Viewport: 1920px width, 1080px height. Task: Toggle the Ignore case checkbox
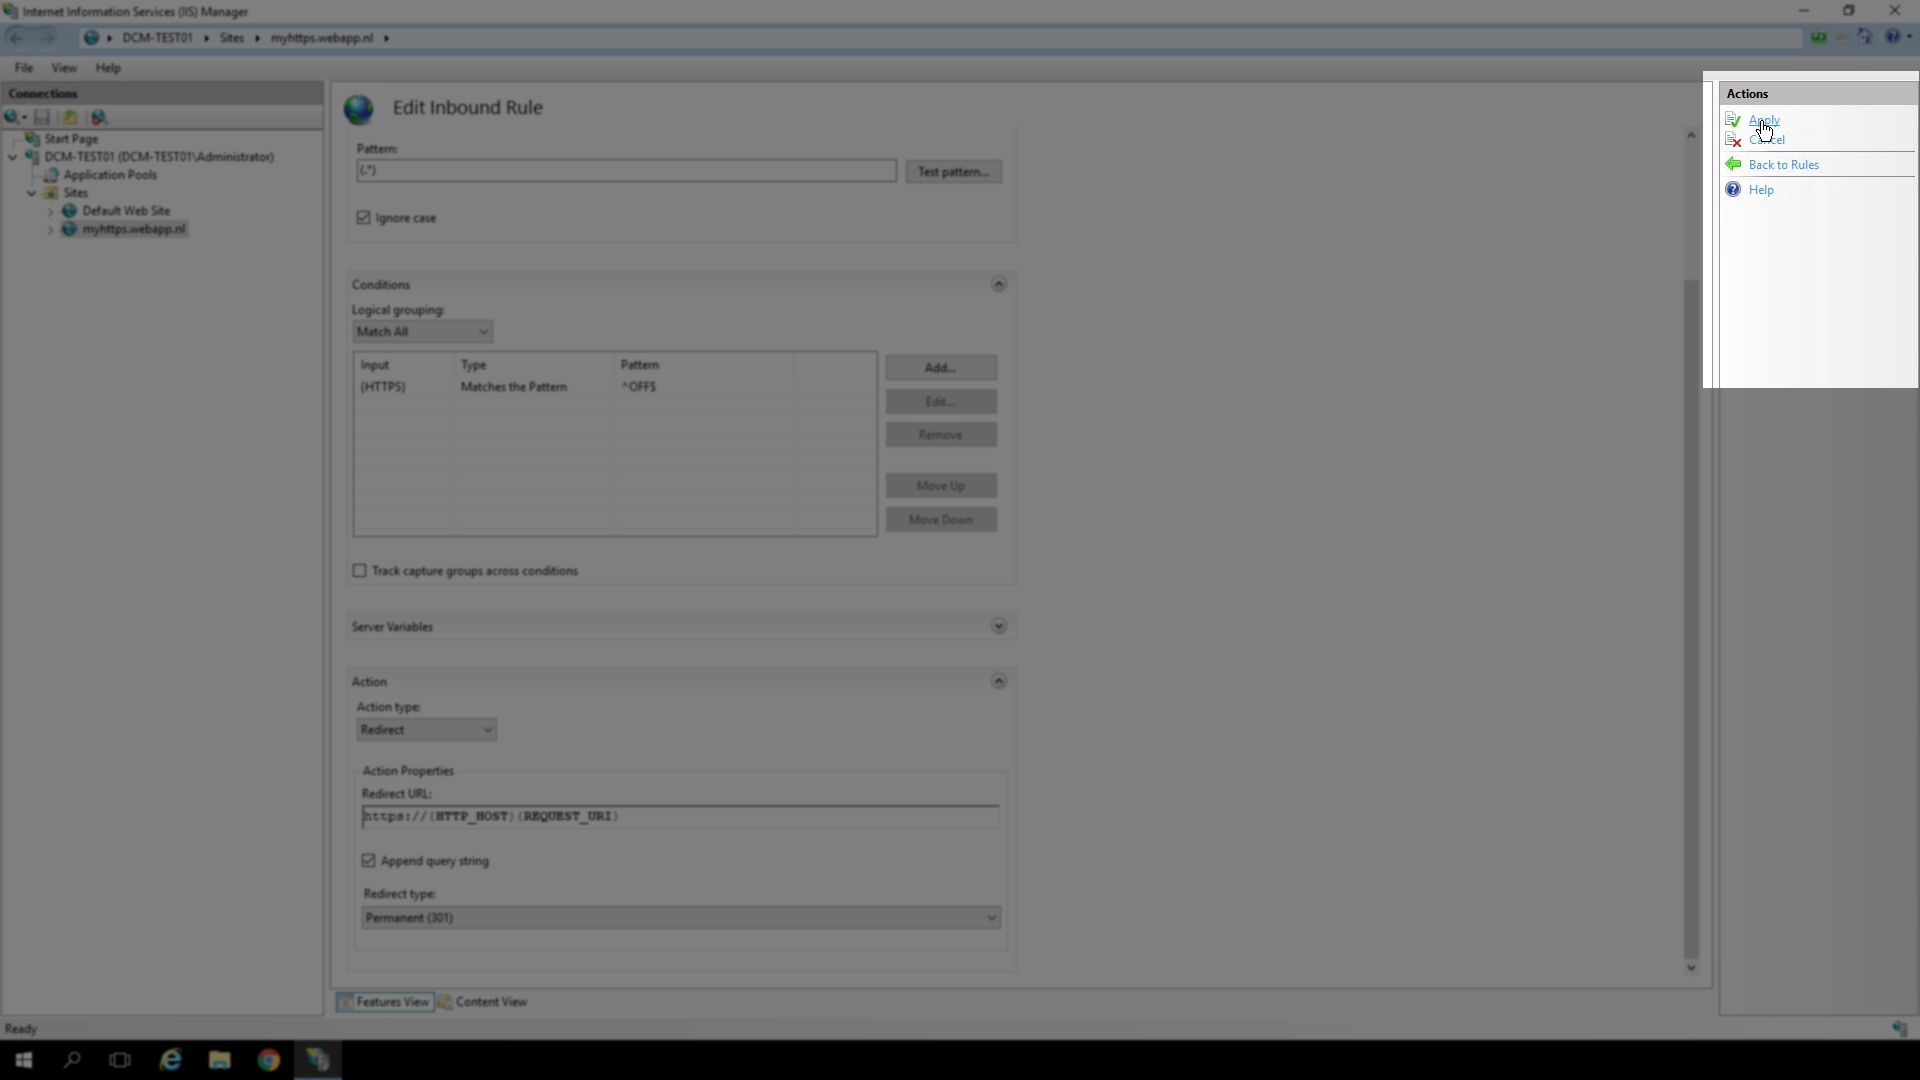[363, 217]
